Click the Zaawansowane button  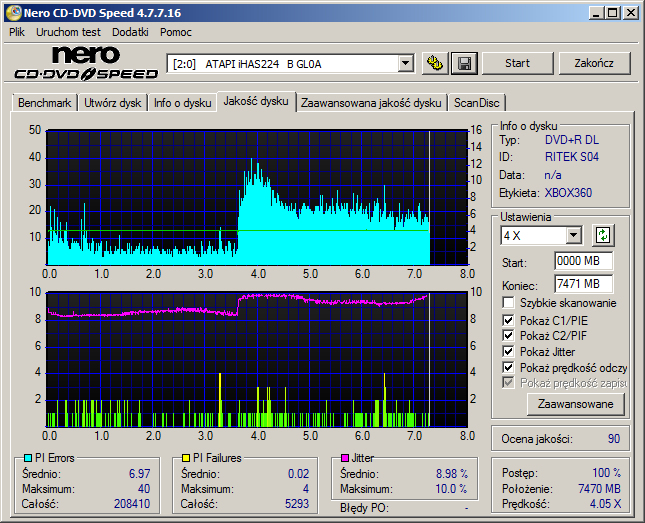tap(575, 404)
